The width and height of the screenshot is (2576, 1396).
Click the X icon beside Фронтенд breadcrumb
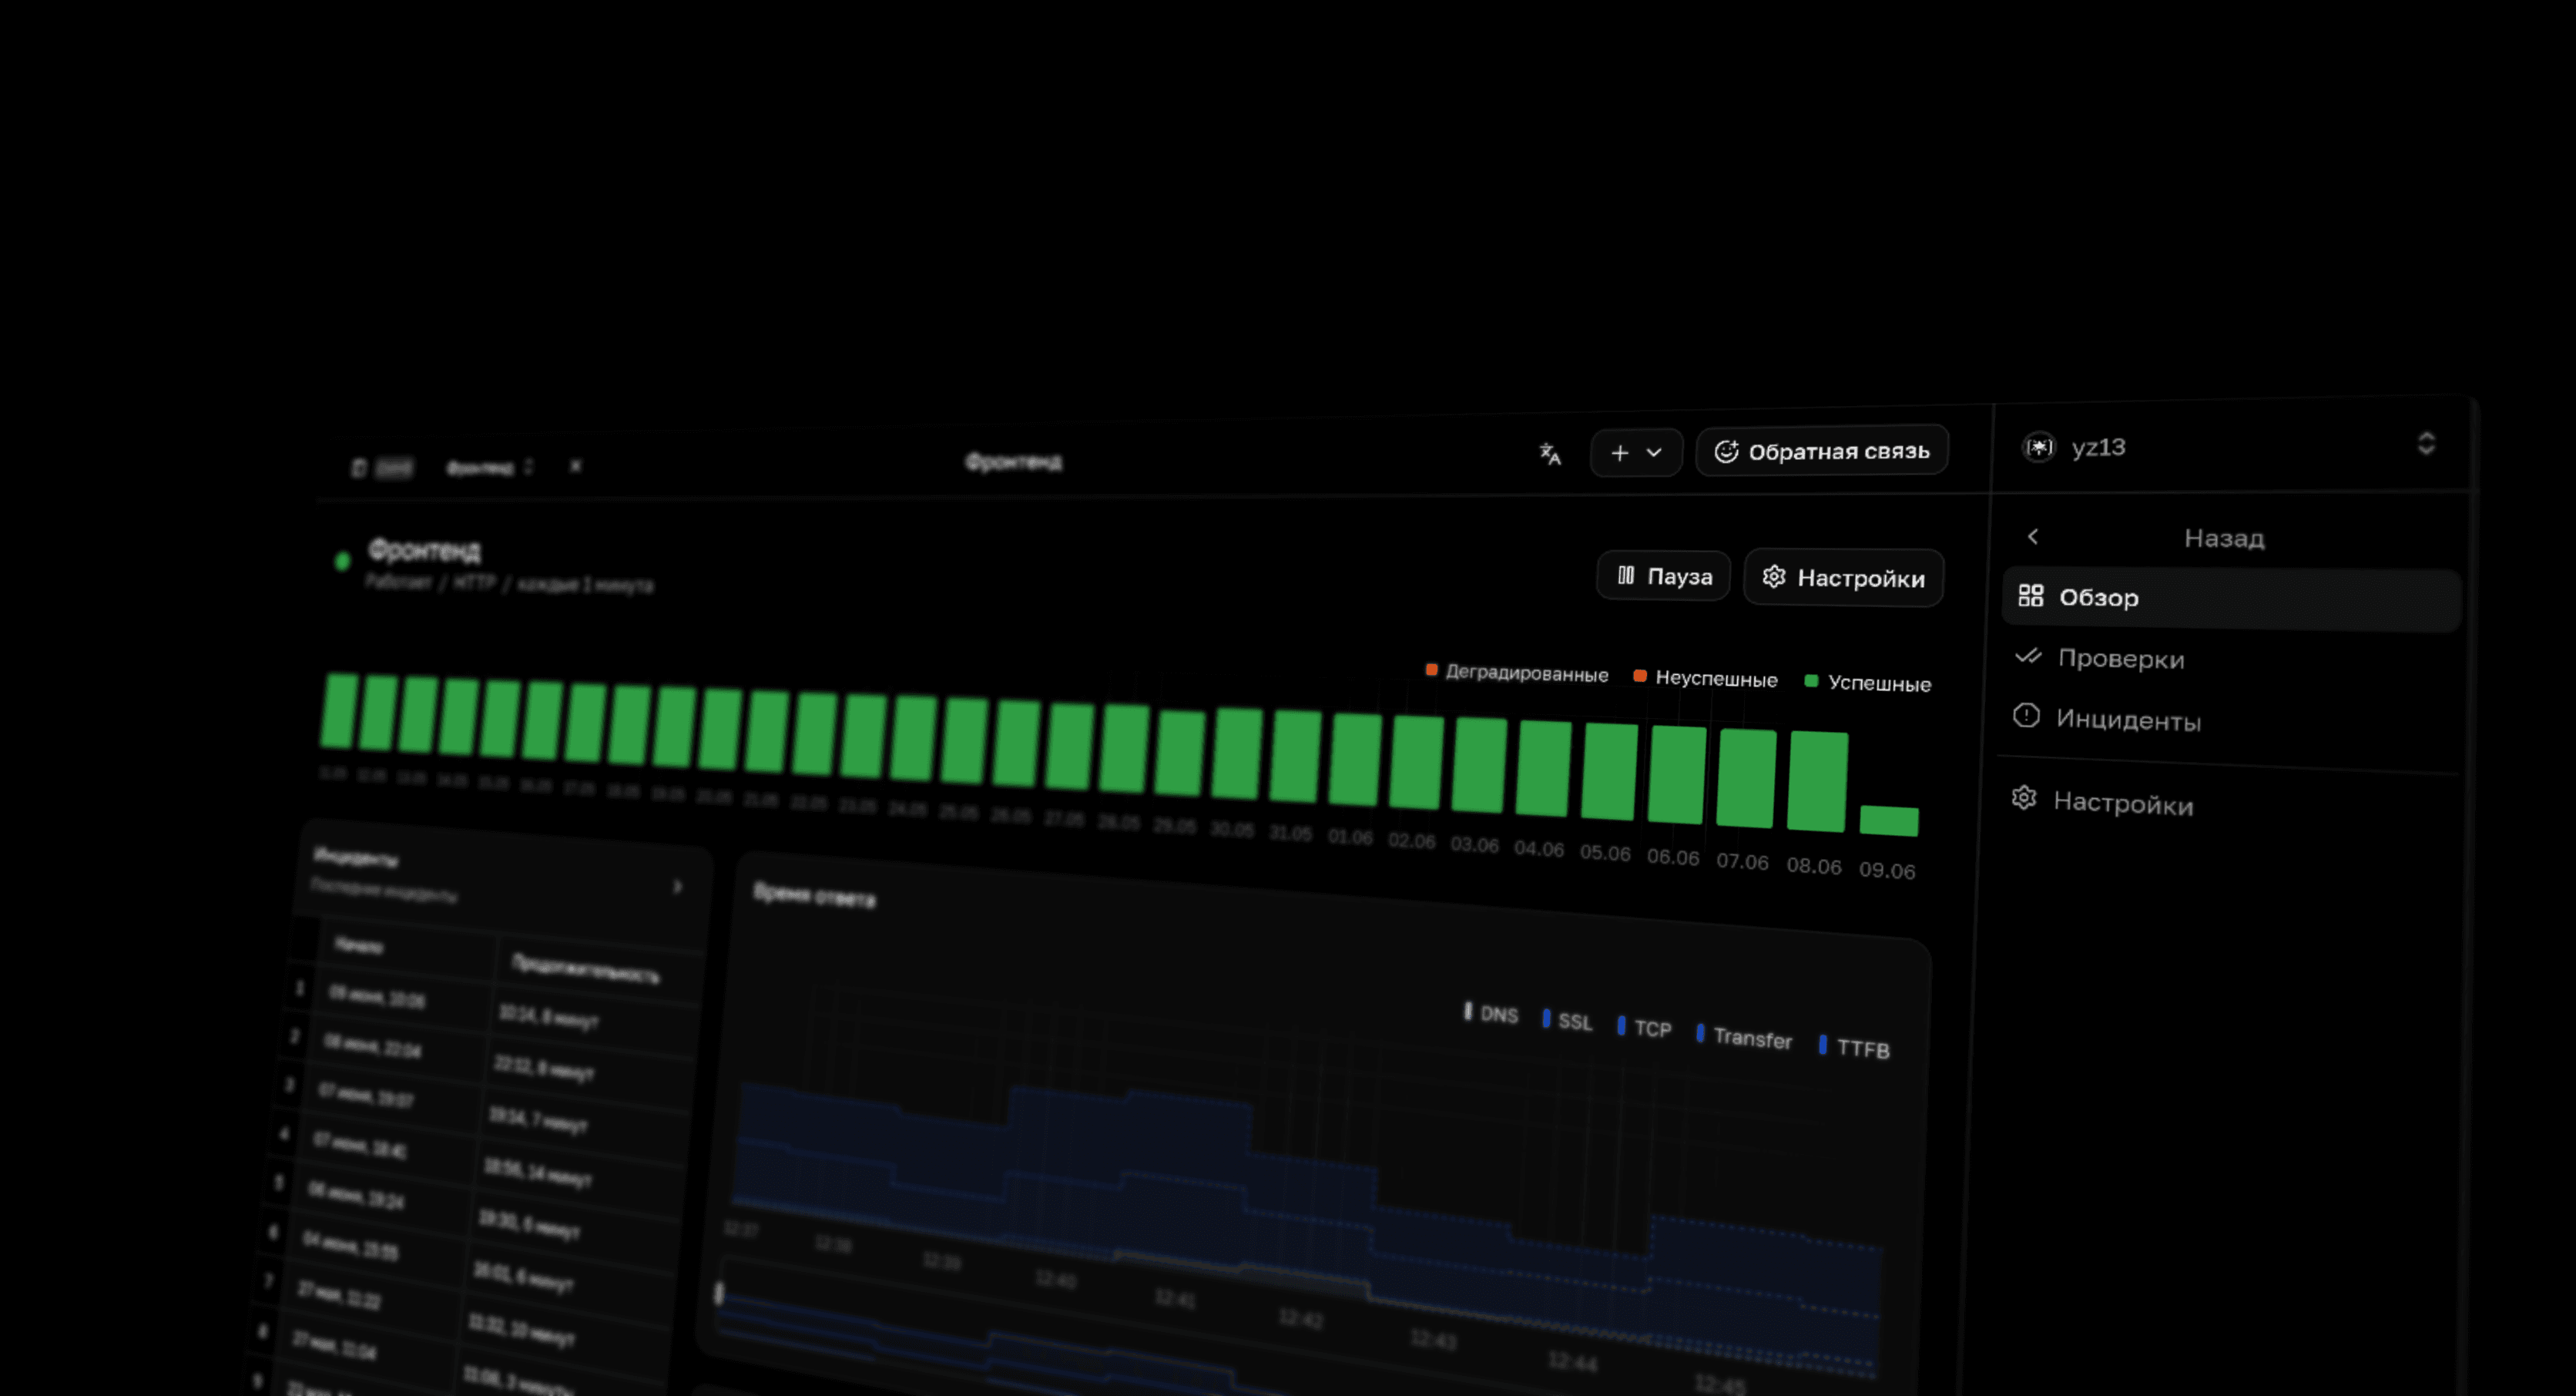pos(575,466)
